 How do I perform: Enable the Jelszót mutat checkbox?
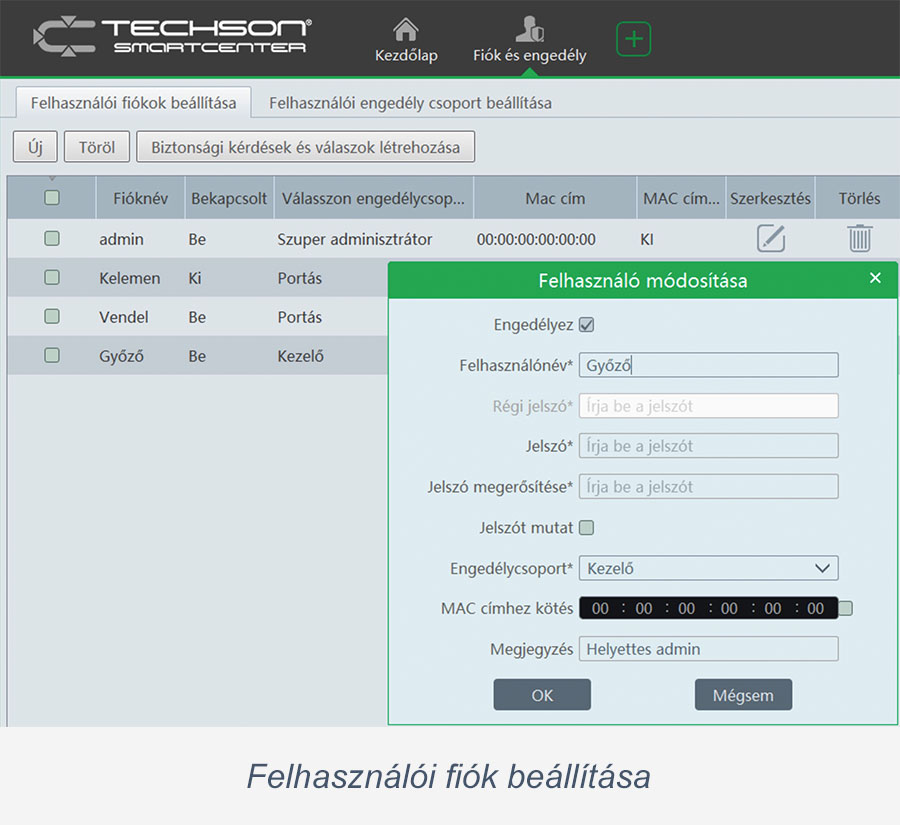pos(587,528)
